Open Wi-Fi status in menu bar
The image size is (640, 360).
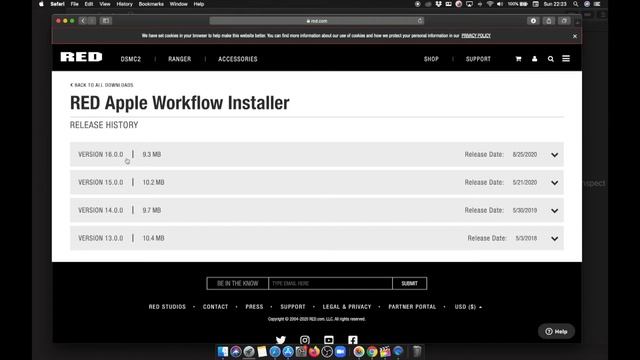click(490, 4)
